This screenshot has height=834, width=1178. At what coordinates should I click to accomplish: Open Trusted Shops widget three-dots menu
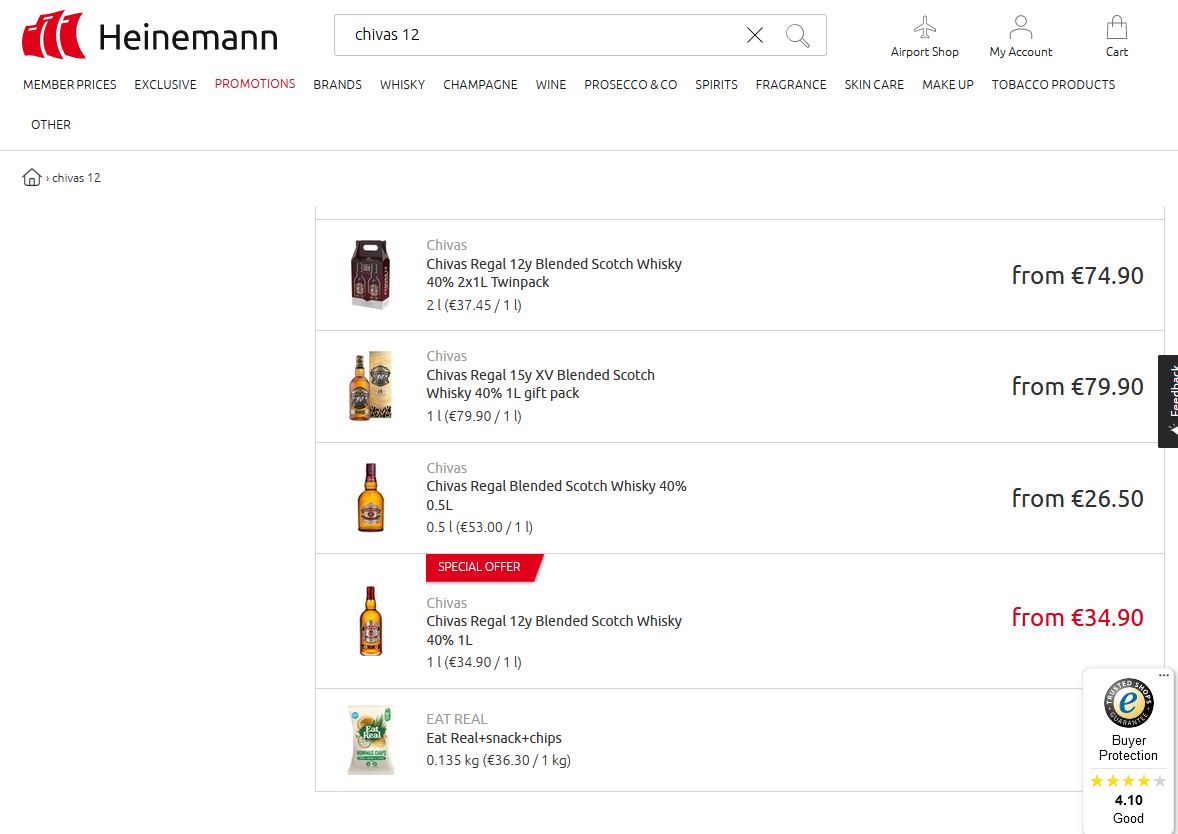(1164, 675)
